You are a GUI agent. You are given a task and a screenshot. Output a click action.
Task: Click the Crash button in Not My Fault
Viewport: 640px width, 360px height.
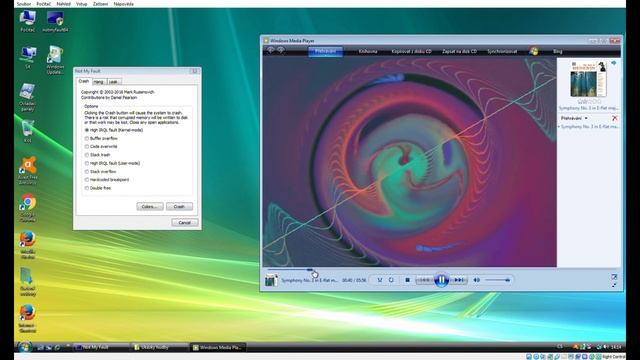(179, 207)
